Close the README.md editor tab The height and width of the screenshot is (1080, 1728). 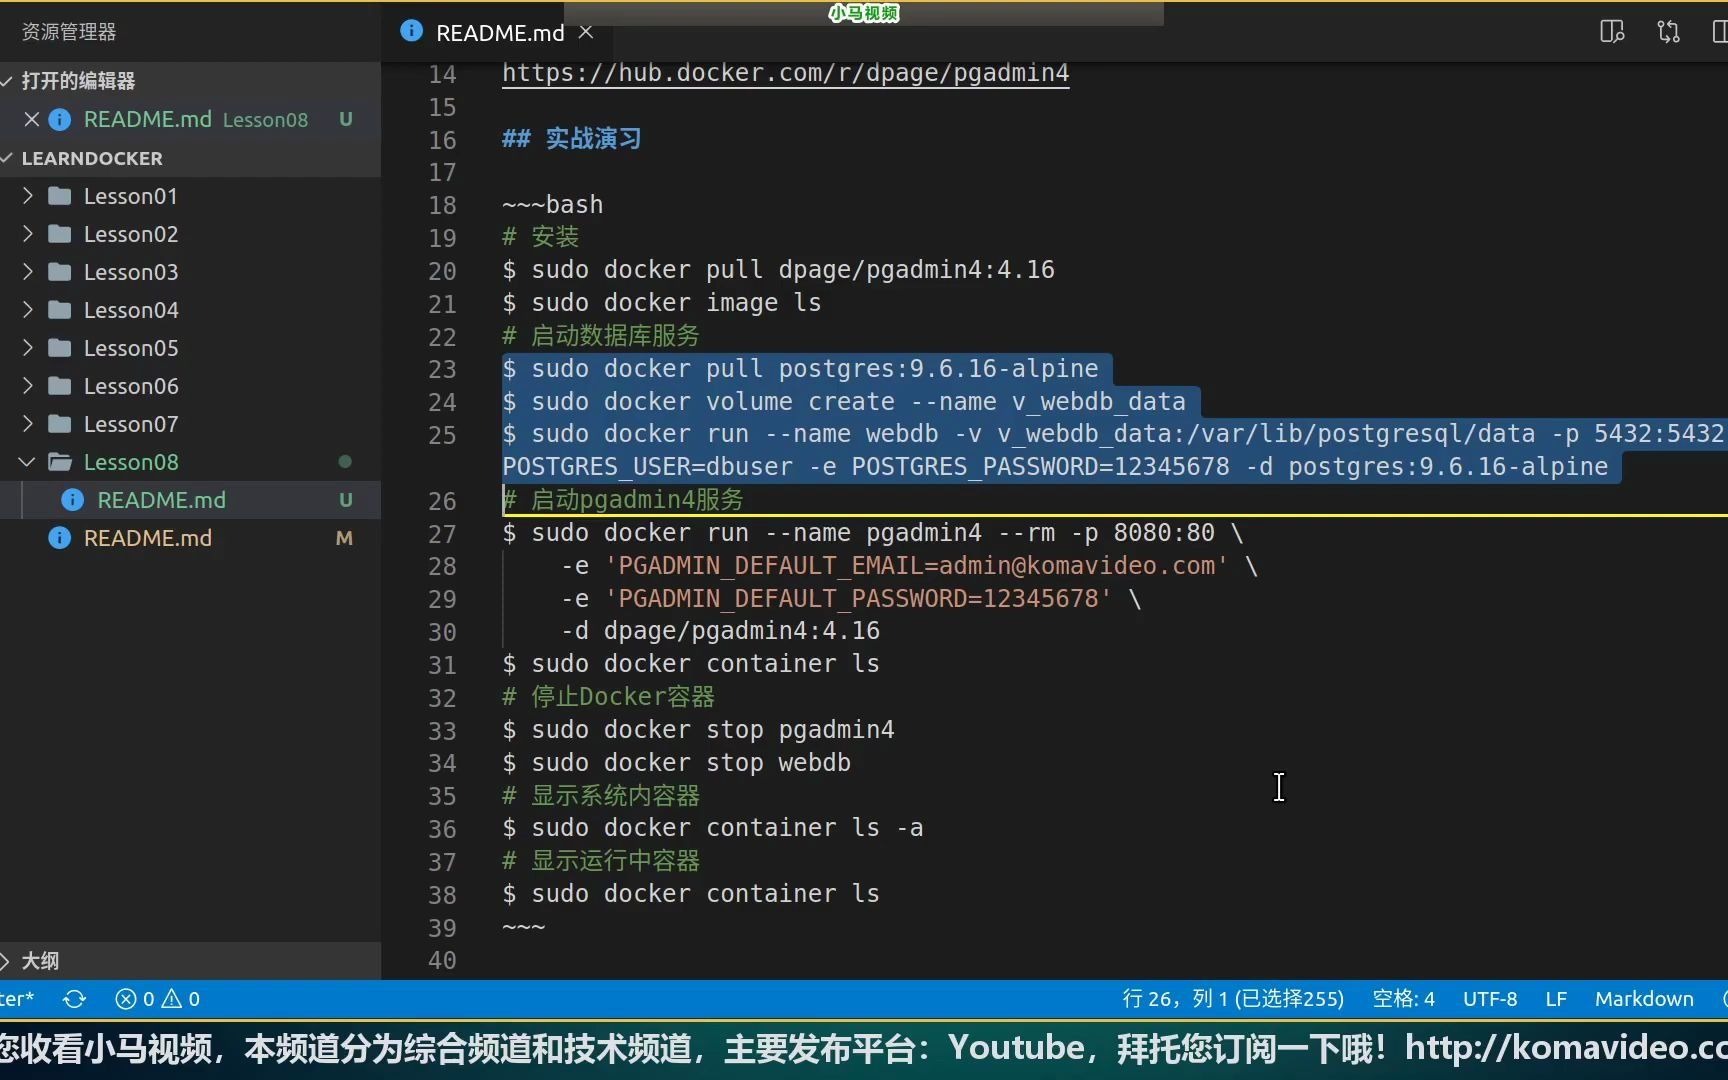[586, 32]
